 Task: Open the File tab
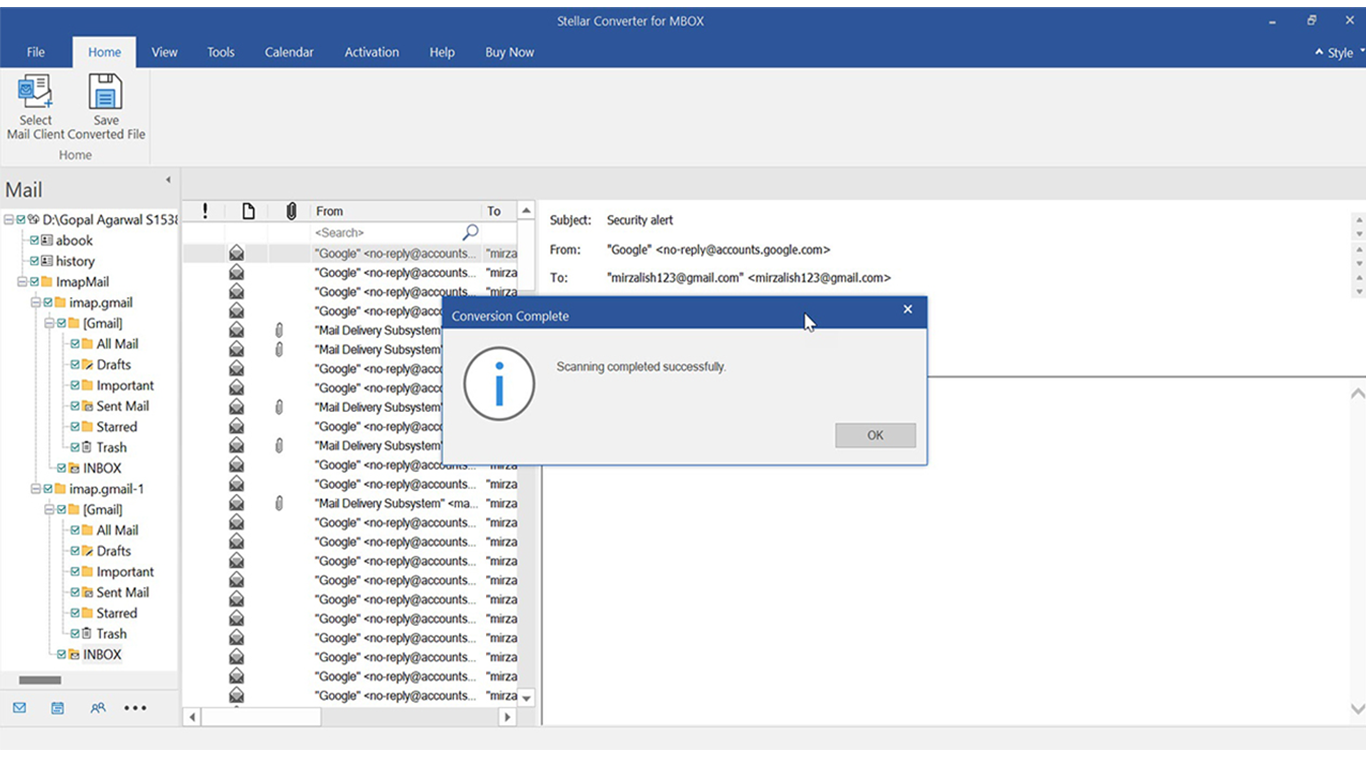[36, 52]
